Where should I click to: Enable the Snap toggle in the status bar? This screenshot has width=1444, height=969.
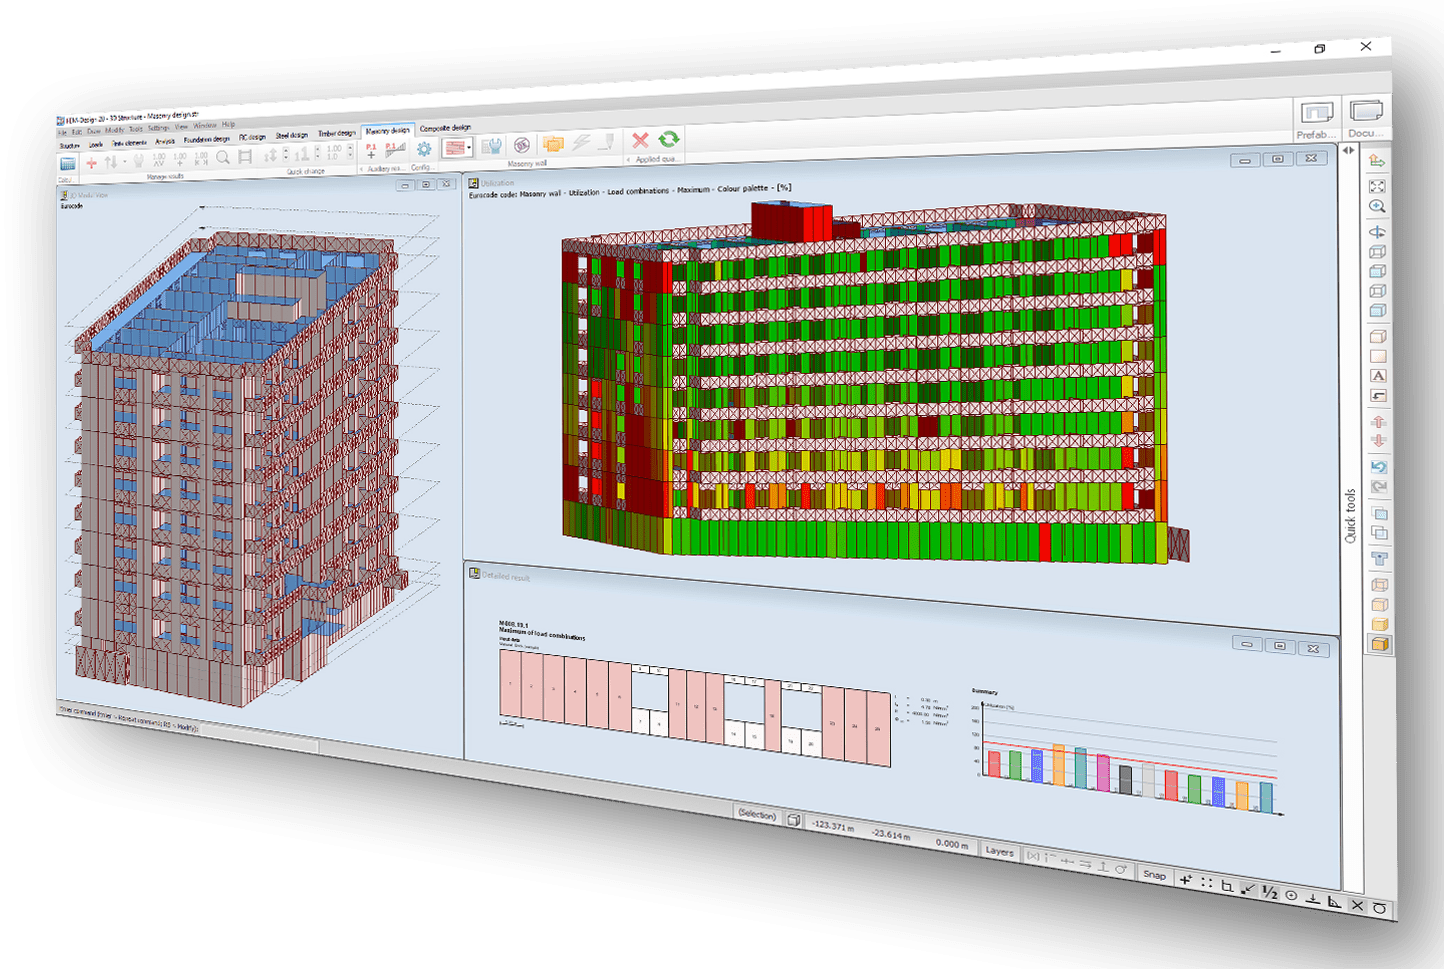pyautogui.click(x=1155, y=875)
